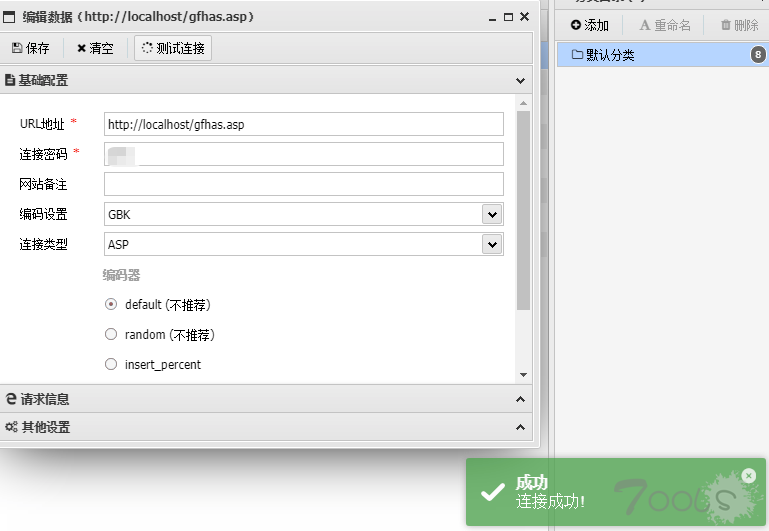Click the 清空 (Clear) toolbar button

pyautogui.click(x=96, y=48)
